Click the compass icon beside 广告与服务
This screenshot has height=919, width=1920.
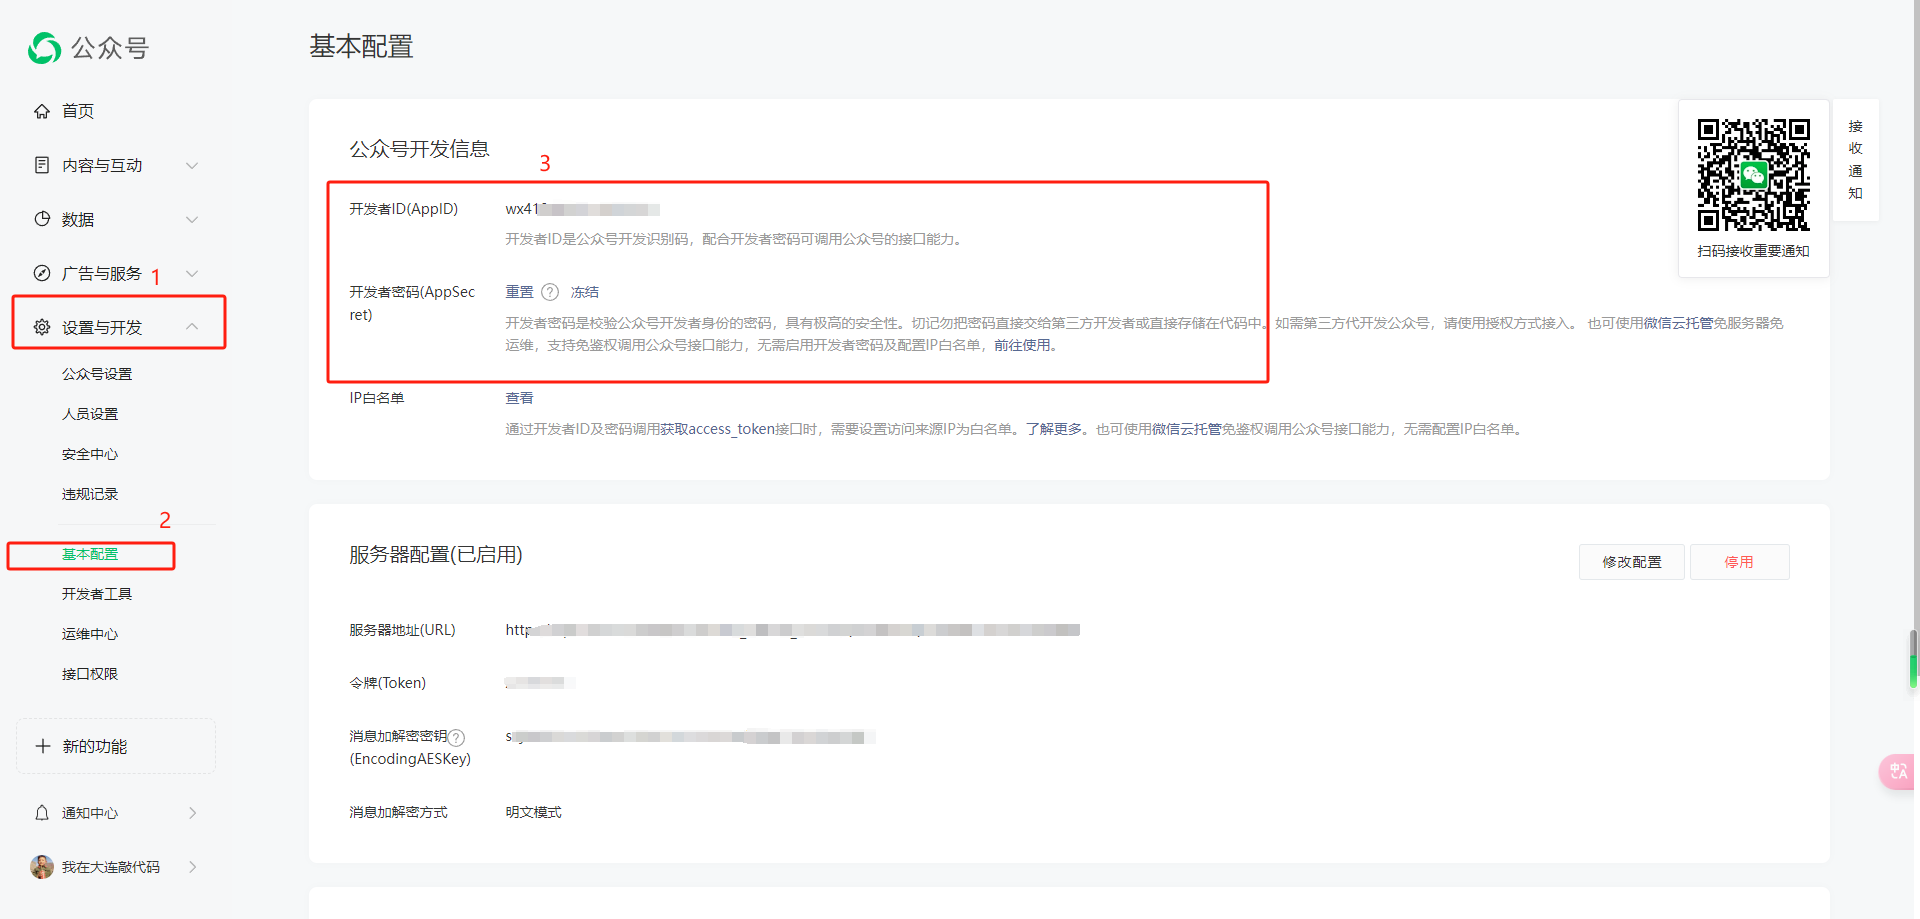[x=42, y=273]
